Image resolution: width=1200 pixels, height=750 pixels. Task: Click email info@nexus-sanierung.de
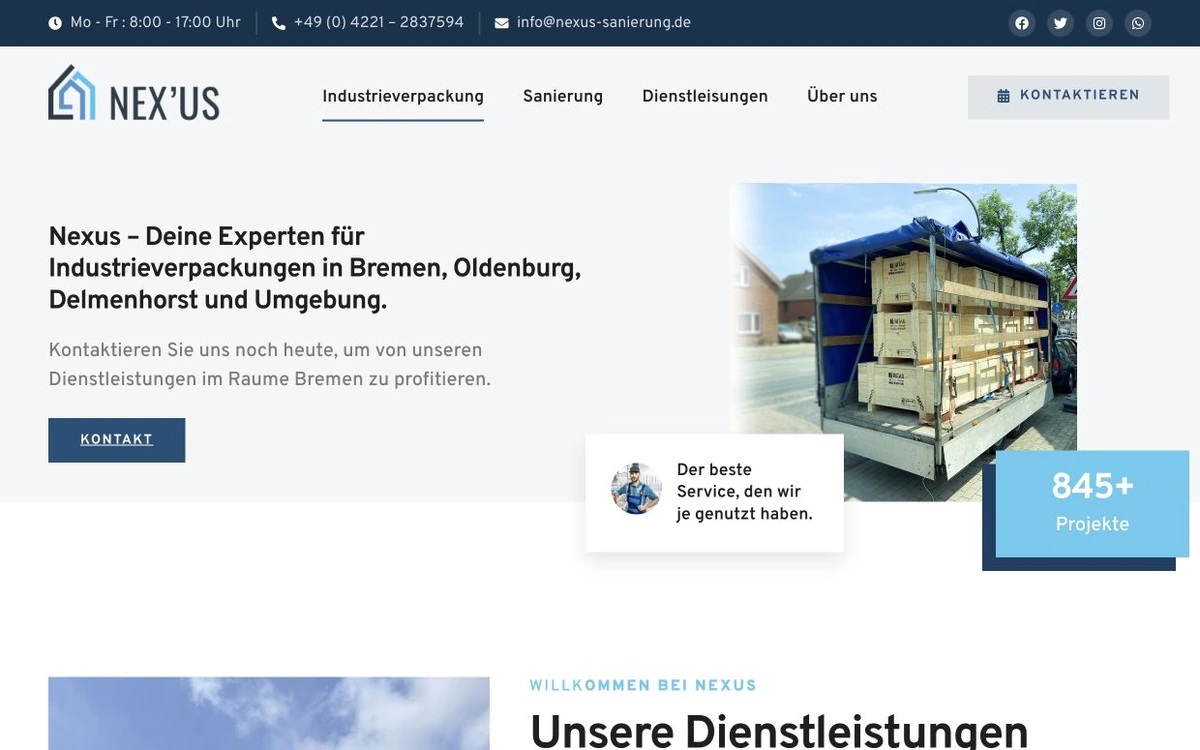pyautogui.click(x=604, y=23)
